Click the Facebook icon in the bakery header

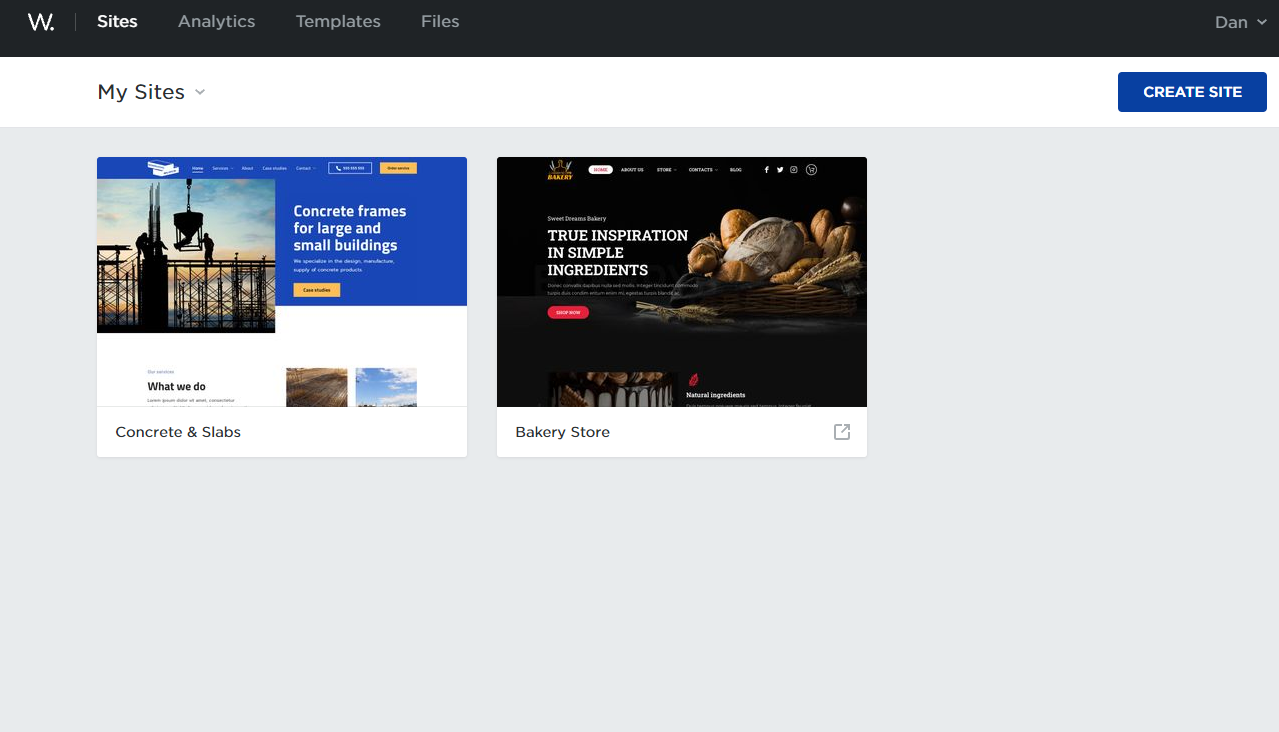click(x=766, y=169)
